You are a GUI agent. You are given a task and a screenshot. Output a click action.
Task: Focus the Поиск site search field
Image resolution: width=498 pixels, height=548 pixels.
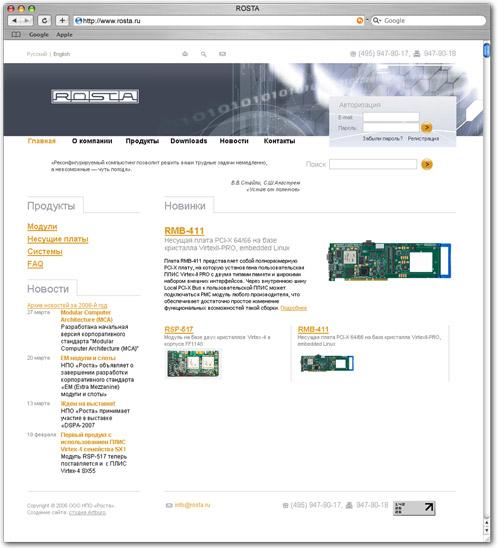373,164
